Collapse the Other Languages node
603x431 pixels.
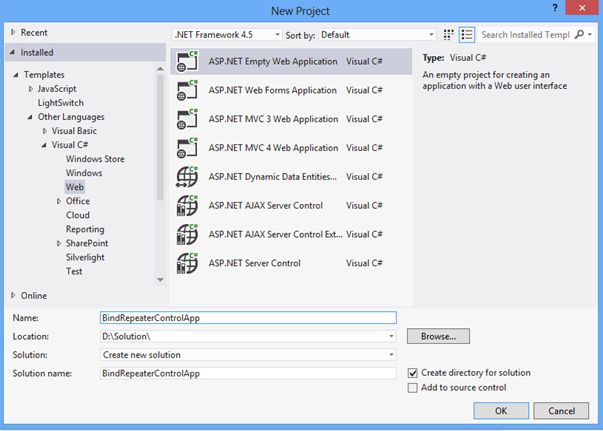[30, 117]
